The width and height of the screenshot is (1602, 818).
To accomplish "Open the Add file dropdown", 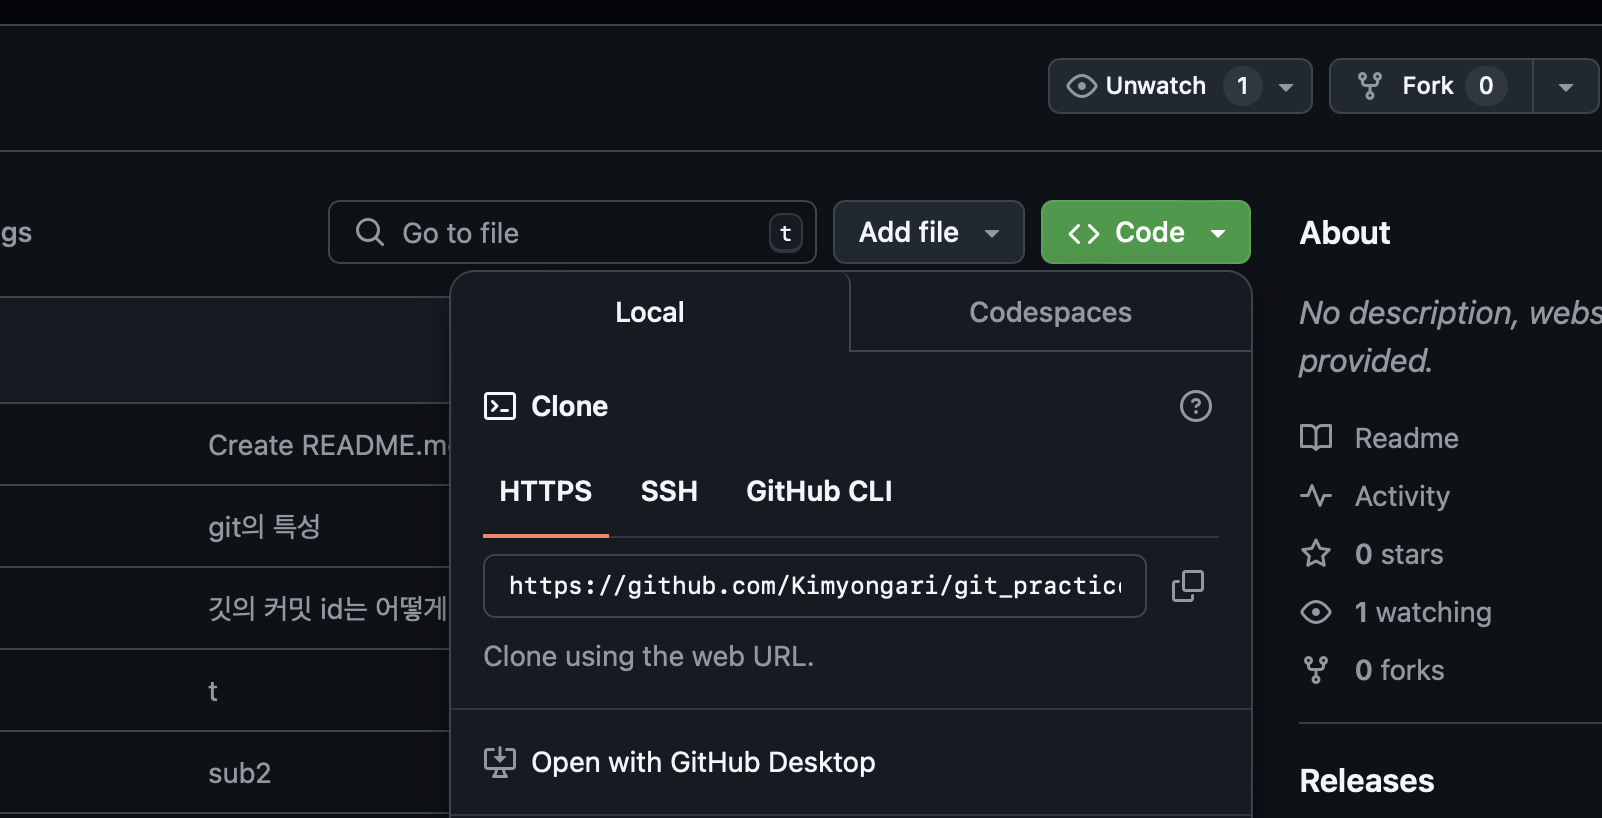I will 929,232.
